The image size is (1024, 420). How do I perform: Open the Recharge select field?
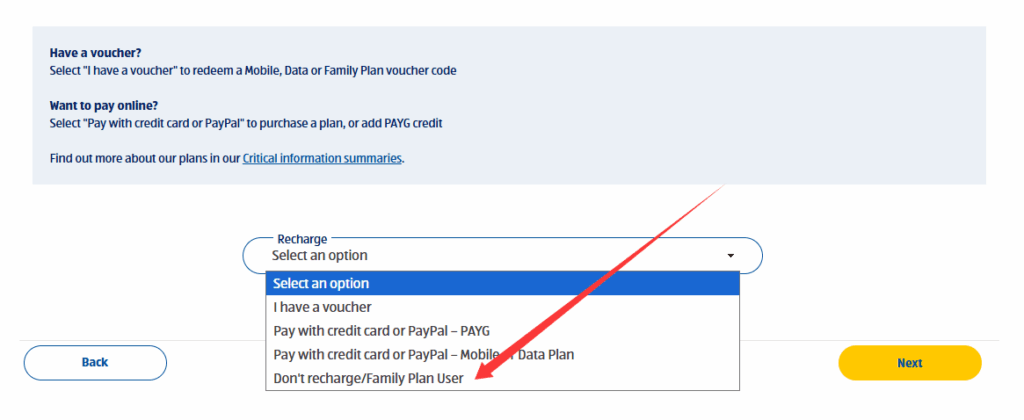point(502,256)
